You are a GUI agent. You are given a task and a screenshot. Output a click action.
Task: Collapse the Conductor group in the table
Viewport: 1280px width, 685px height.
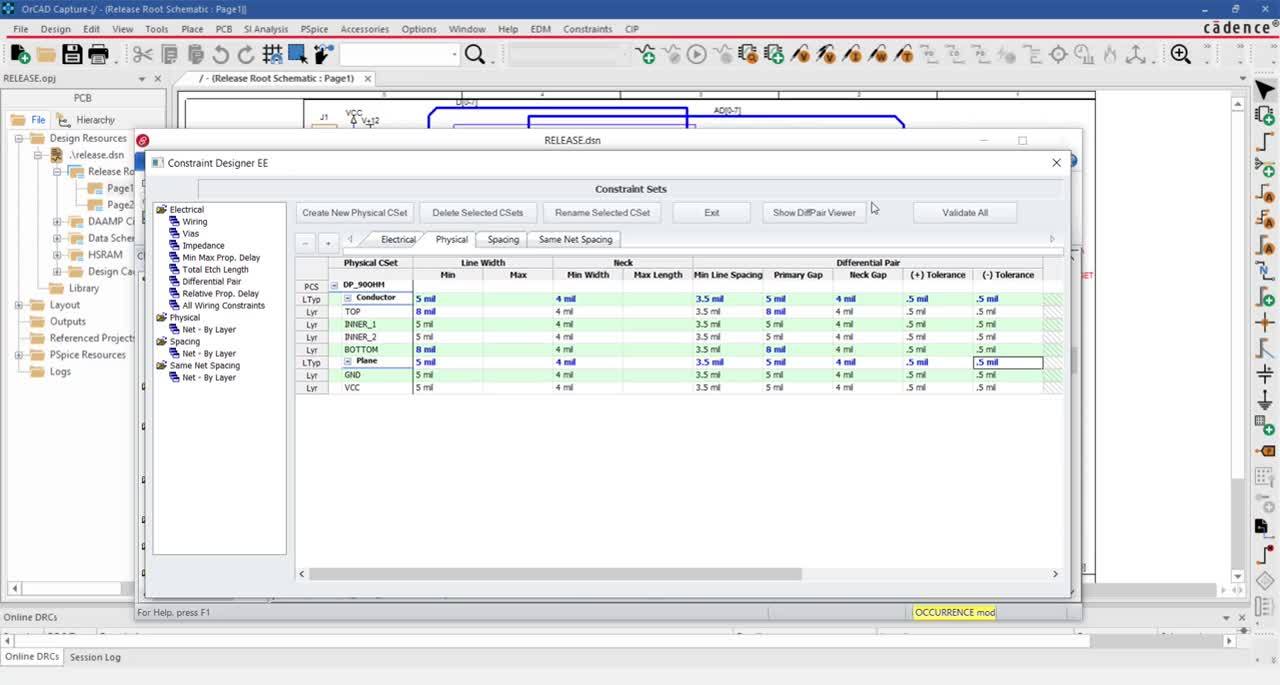click(x=347, y=297)
